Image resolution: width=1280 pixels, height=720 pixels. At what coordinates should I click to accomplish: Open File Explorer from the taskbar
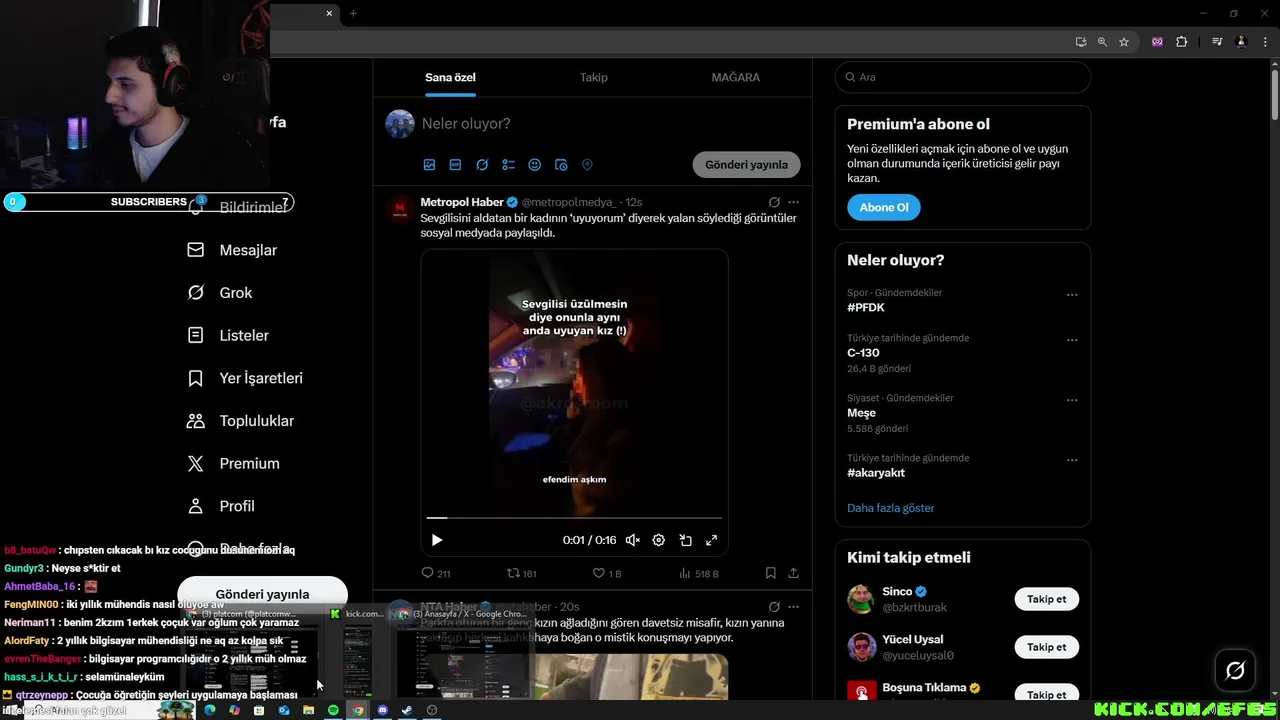308,710
